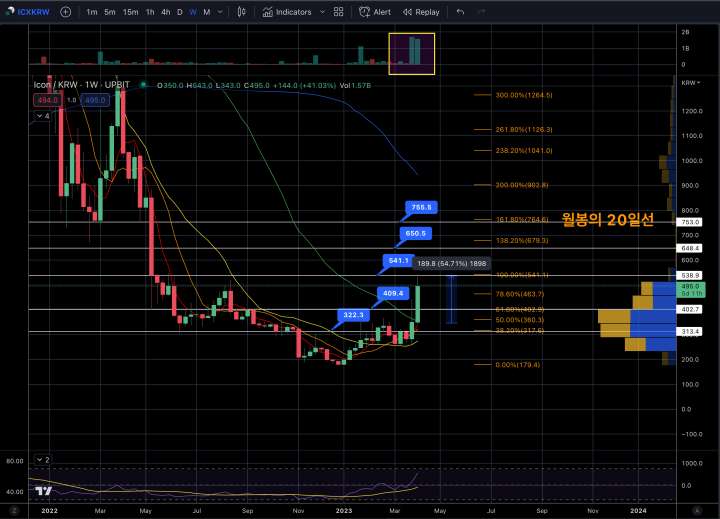The image size is (720, 519).
Task: Click the 300.00%(1264.5) Fibonacci level label
Action: [524, 95]
